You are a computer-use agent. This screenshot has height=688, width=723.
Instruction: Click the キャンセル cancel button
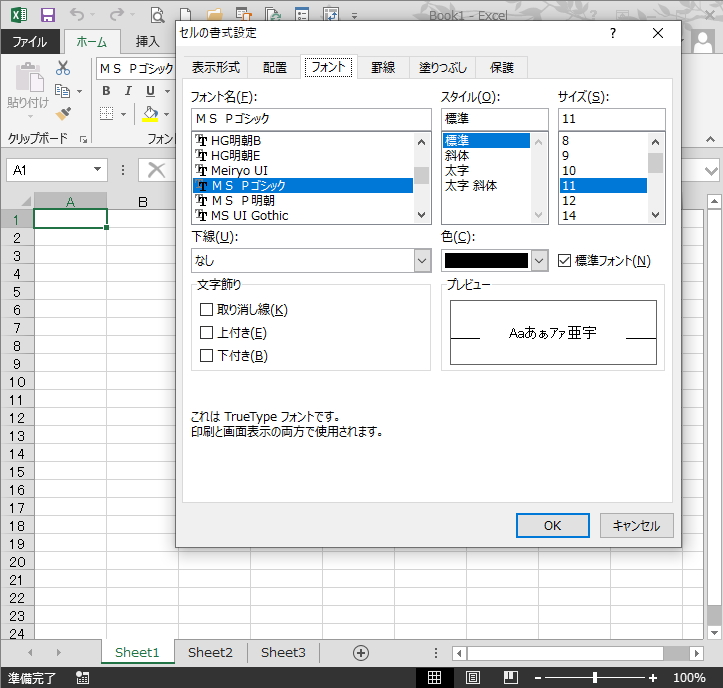point(636,526)
